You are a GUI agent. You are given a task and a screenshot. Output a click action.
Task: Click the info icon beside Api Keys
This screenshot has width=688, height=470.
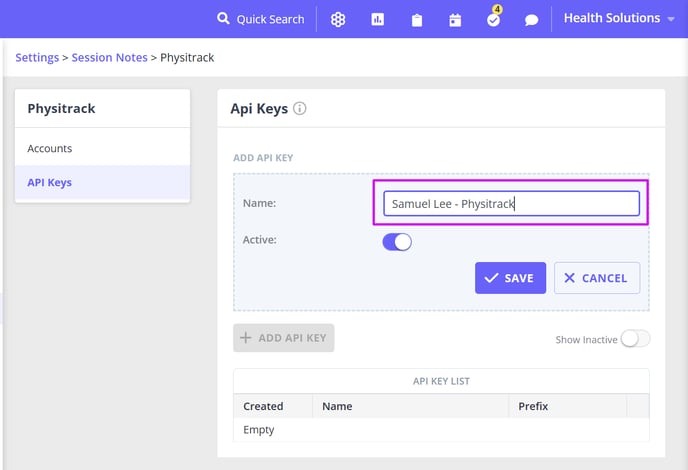(300, 108)
